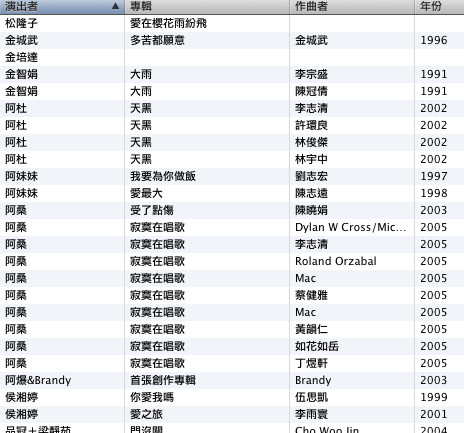Select the 金城武 多苦都願意 row
464x433 pixels.
point(232,40)
